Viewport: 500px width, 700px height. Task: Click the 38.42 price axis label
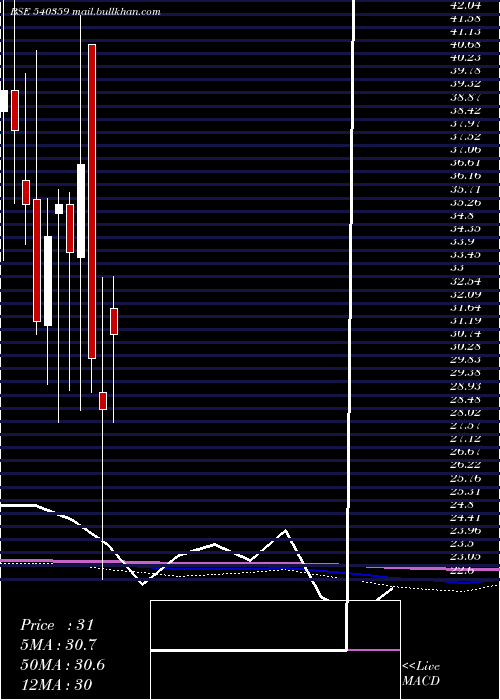pos(466,110)
